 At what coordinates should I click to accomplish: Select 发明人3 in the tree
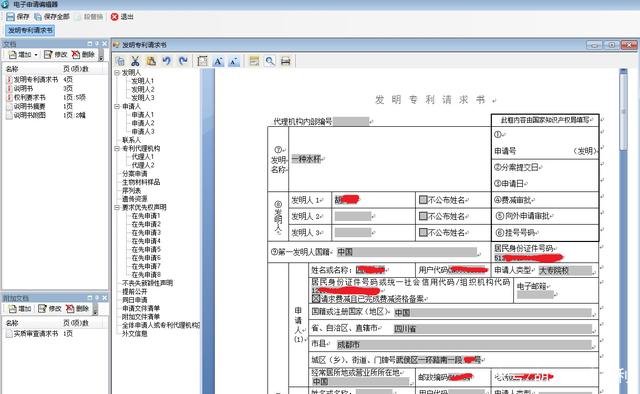[x=142, y=98]
